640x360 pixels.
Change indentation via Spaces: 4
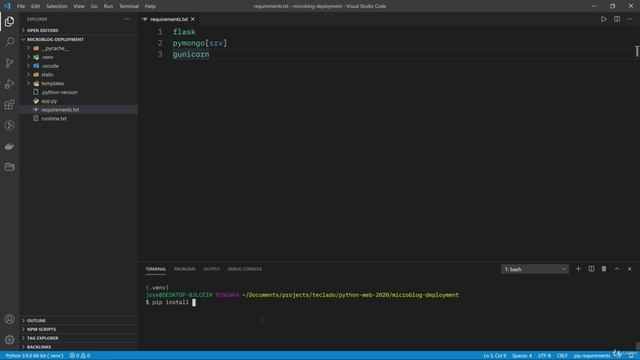522,356
